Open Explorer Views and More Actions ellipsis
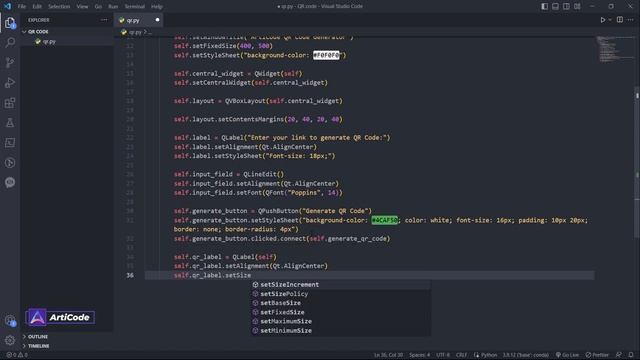Screen dimensions: 640x360 point(104,20)
